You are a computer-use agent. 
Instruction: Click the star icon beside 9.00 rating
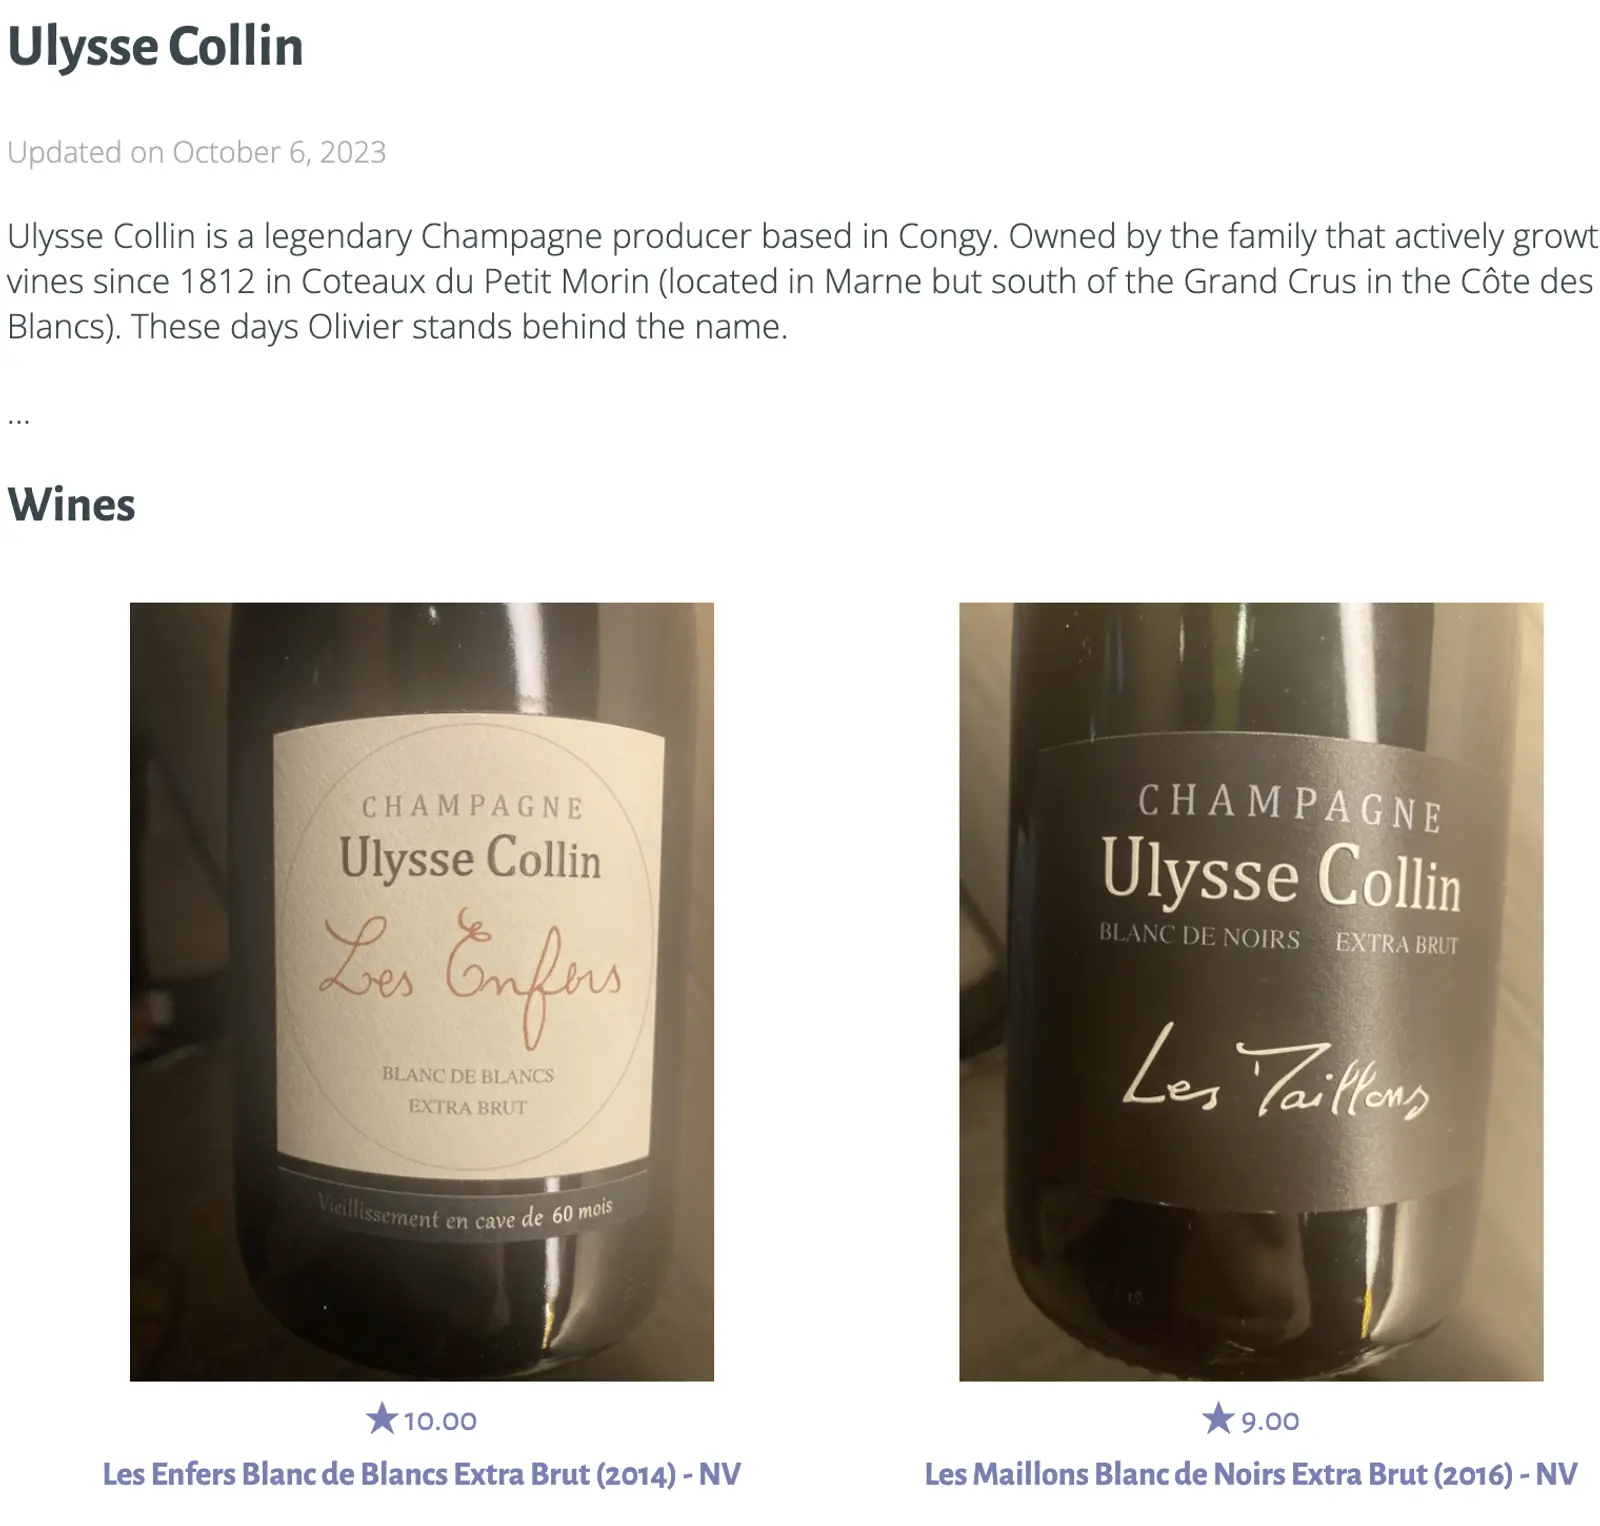1217,1418
